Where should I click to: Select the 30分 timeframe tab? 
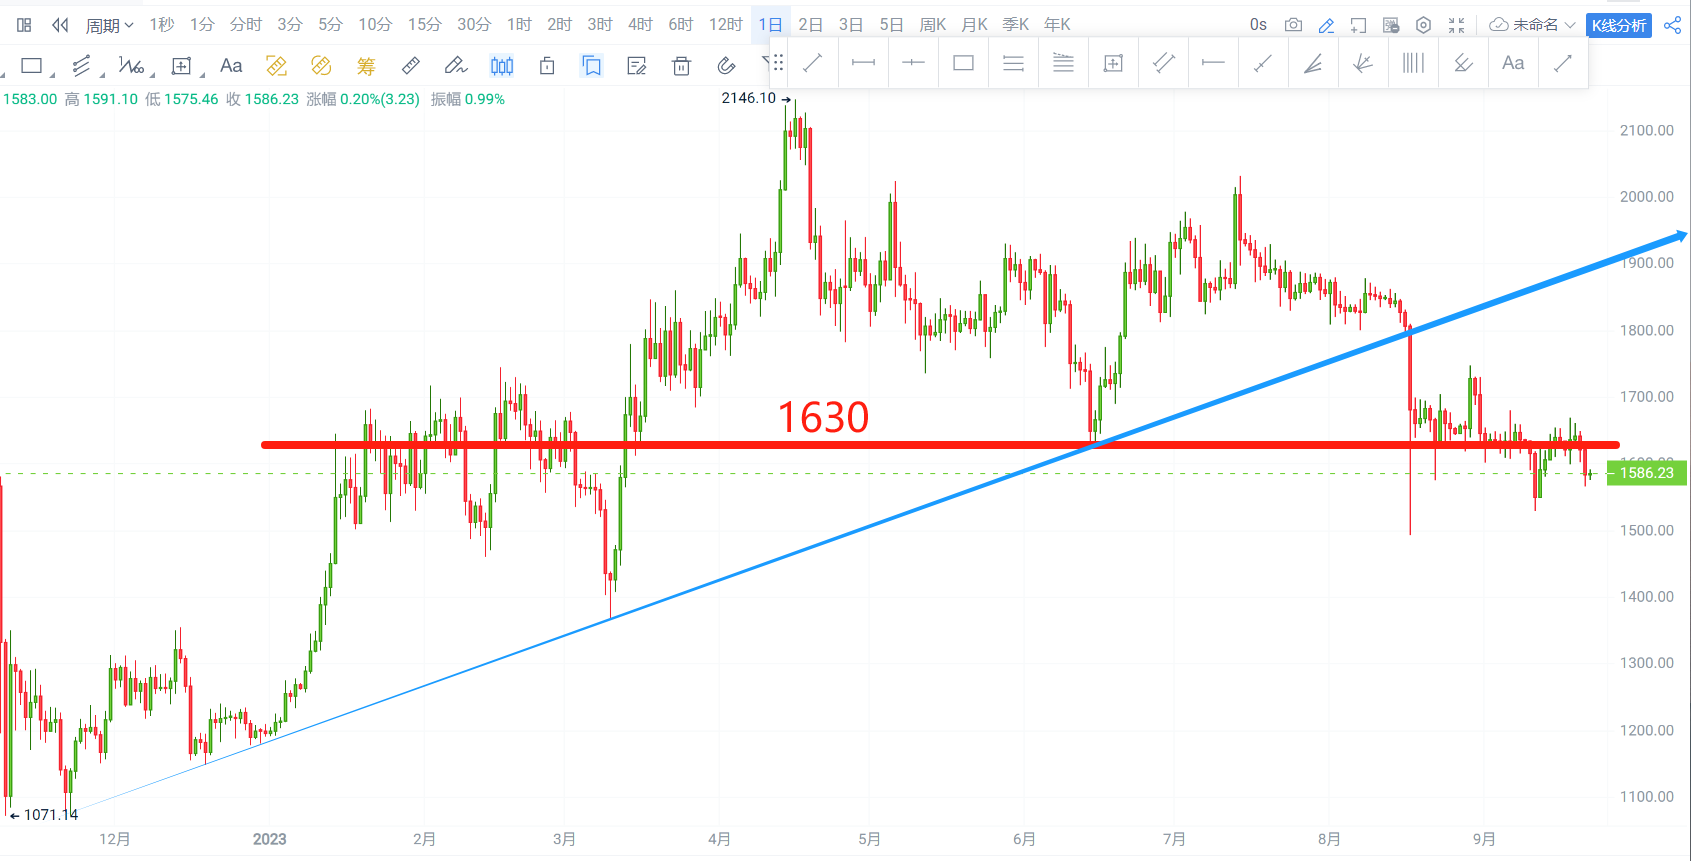(474, 25)
